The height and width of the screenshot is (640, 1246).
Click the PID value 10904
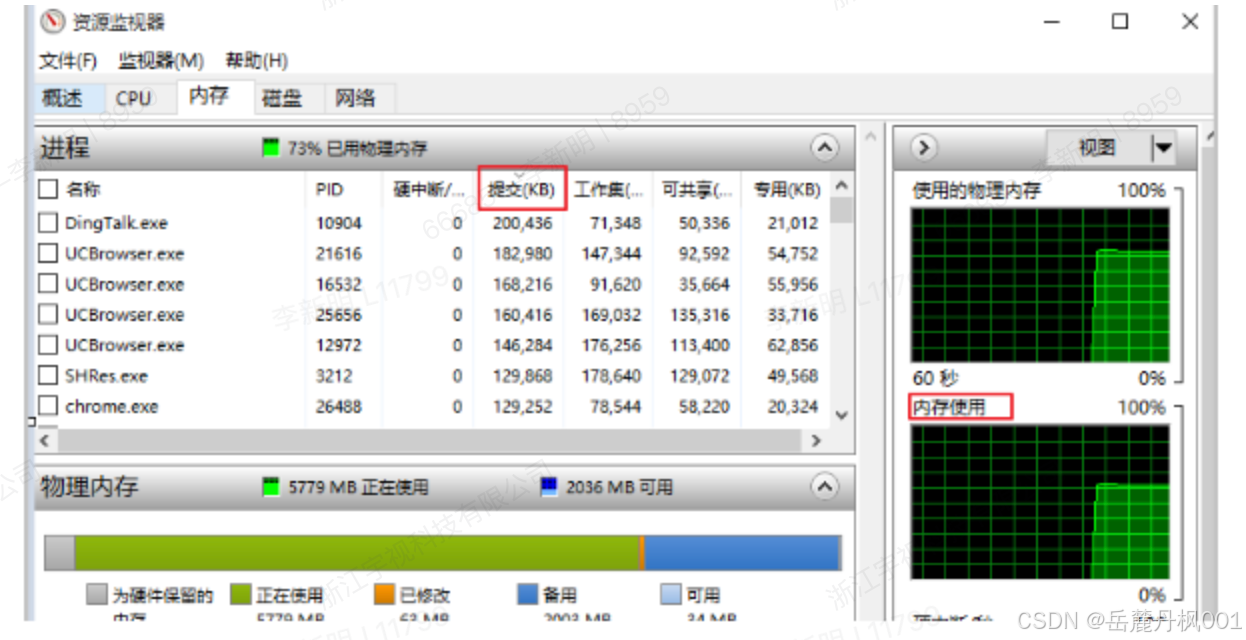pyautogui.click(x=338, y=223)
